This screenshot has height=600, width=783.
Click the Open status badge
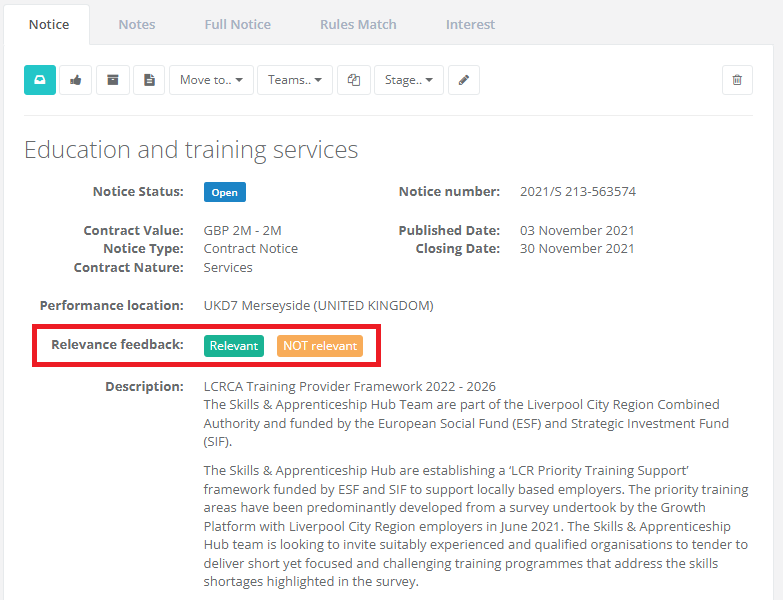(225, 192)
